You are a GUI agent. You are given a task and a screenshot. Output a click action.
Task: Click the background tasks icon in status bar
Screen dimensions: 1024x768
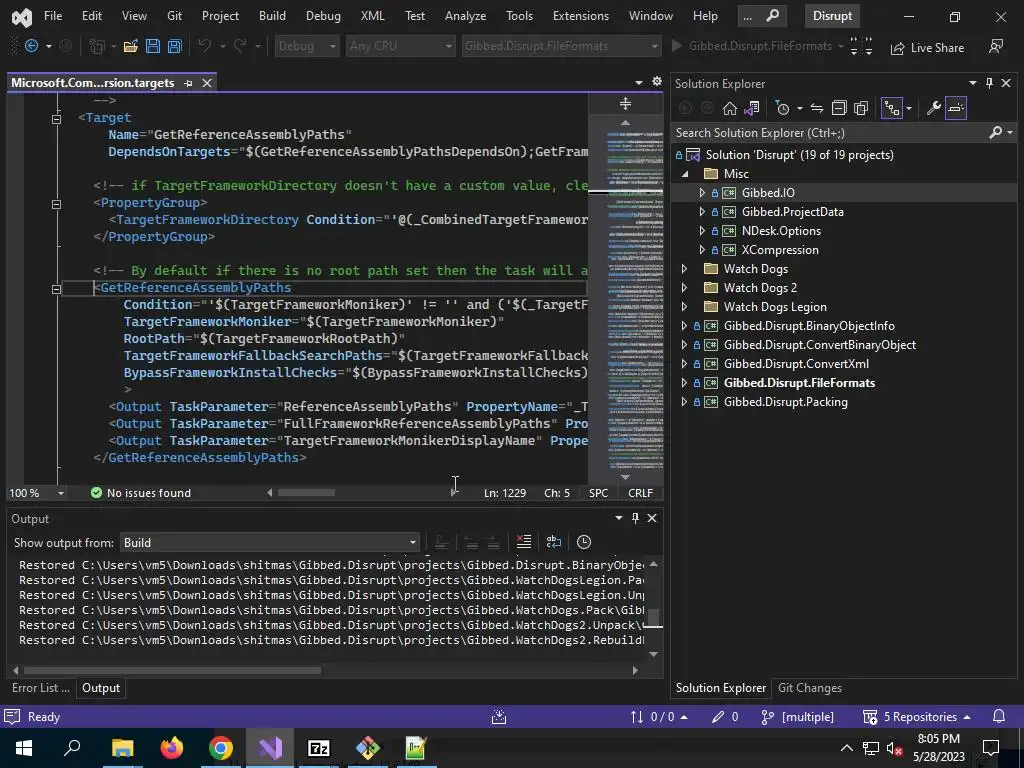pos(499,717)
